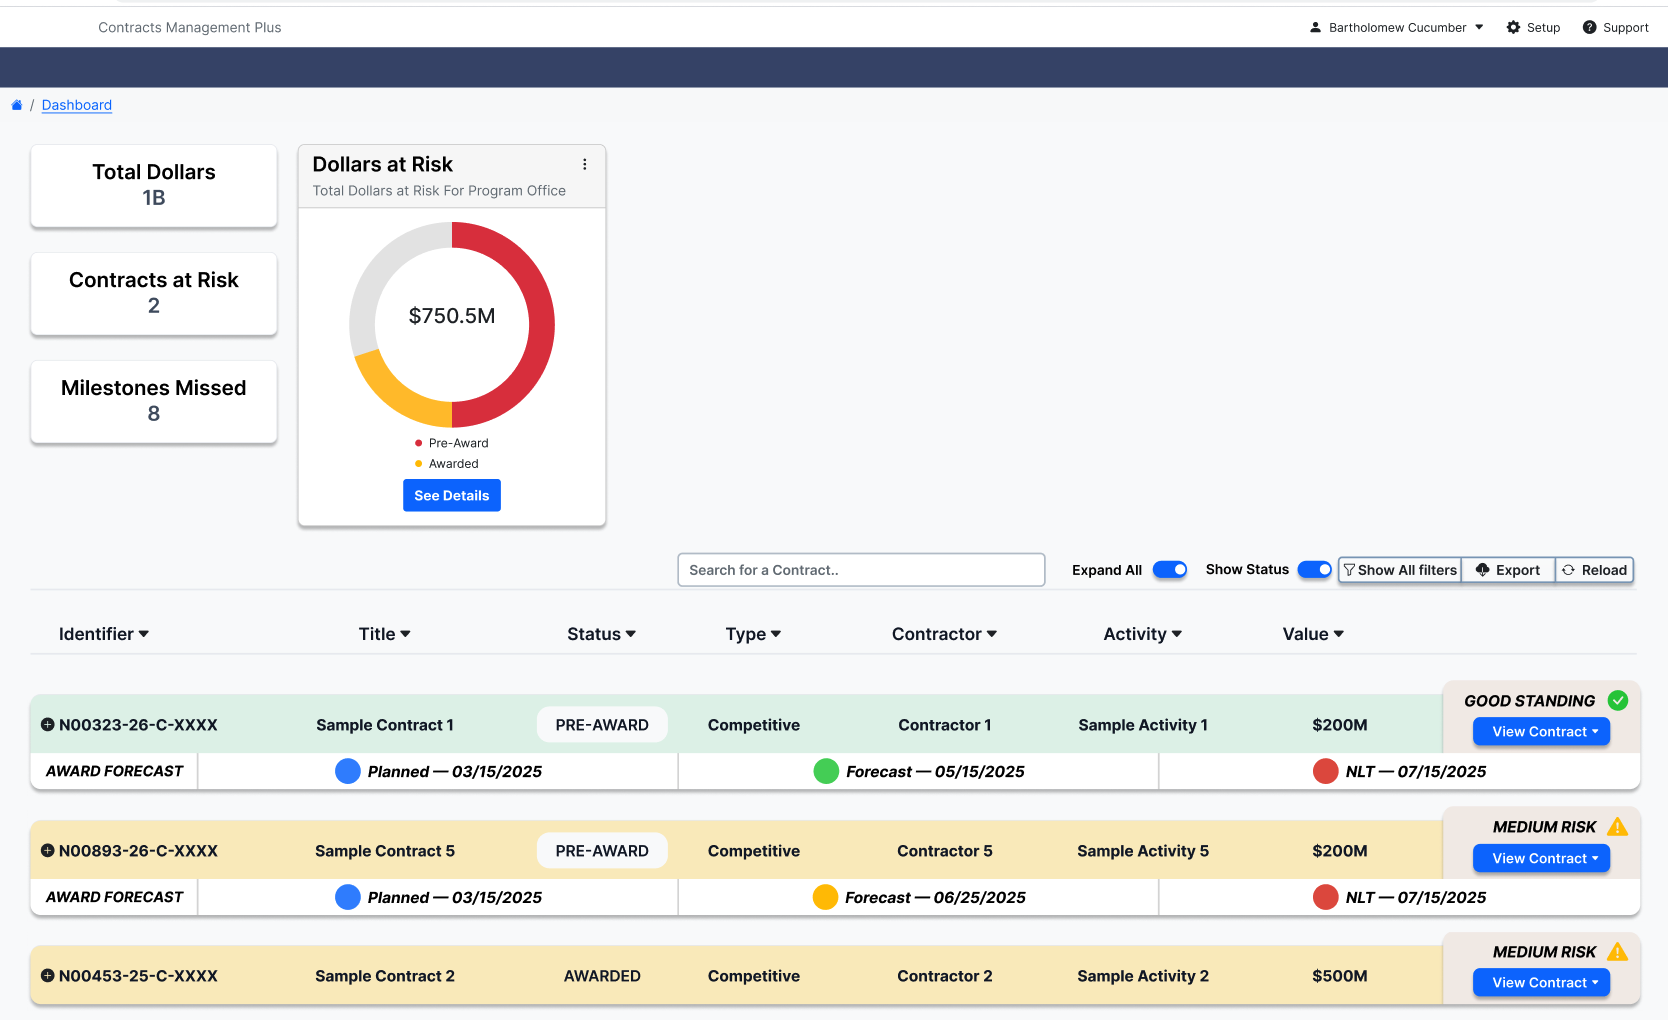Turn off the Expand All toggle

[1169, 570]
